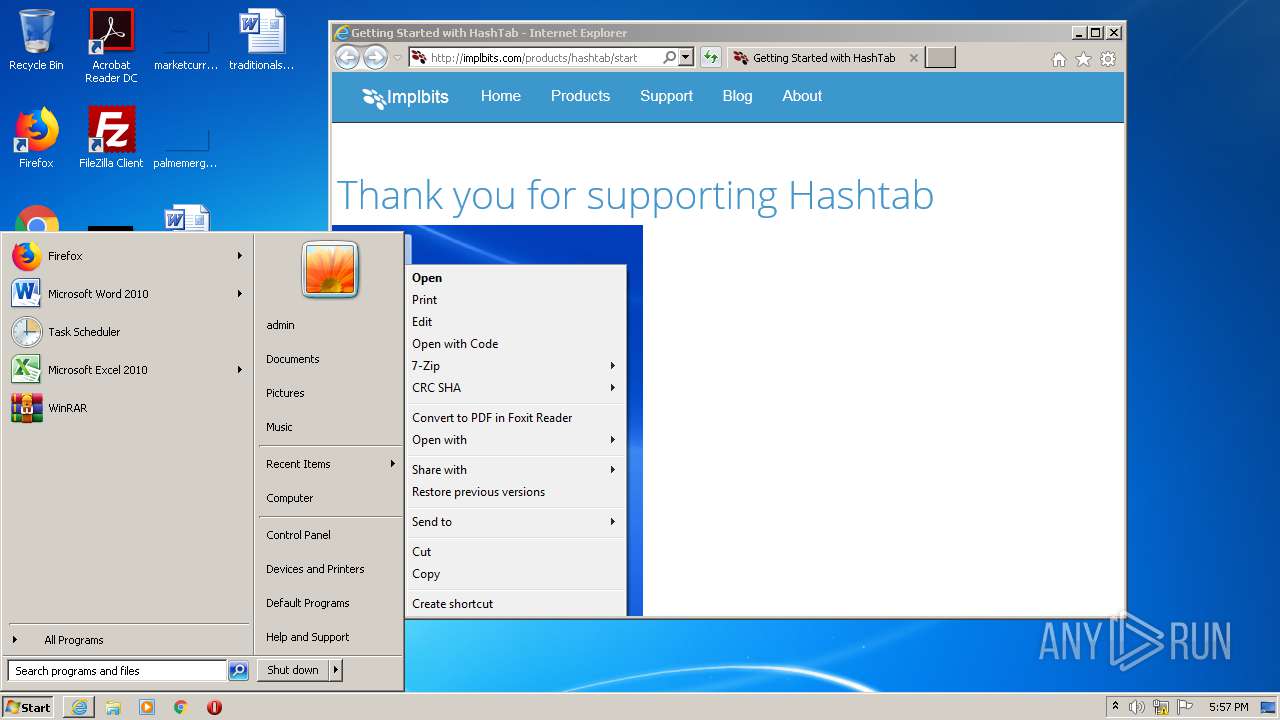This screenshot has width=1280, height=720.
Task: Click Search programs and files field
Action: pos(117,671)
